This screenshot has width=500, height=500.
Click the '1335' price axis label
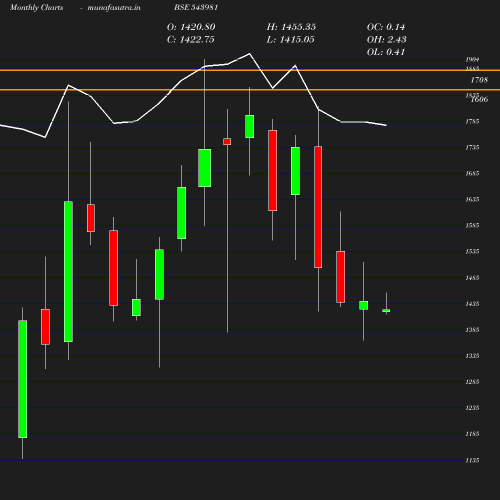pyautogui.click(x=472, y=356)
